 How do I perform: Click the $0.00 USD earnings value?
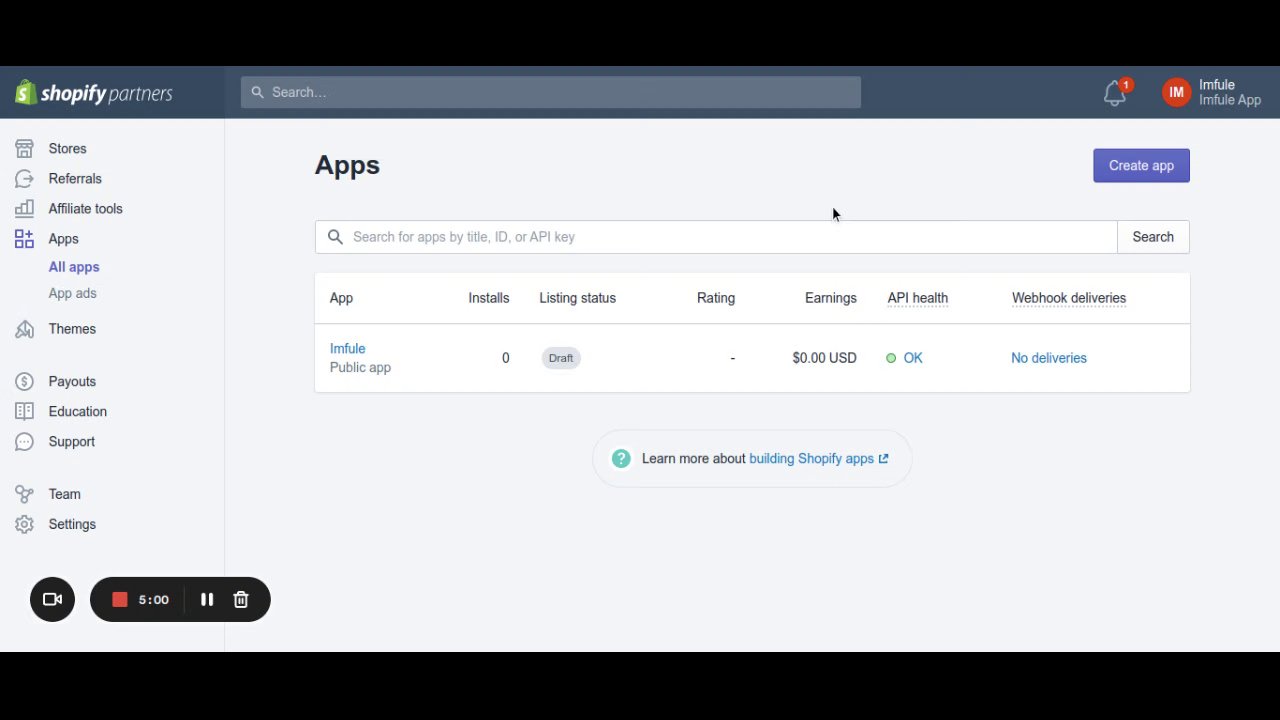[824, 358]
